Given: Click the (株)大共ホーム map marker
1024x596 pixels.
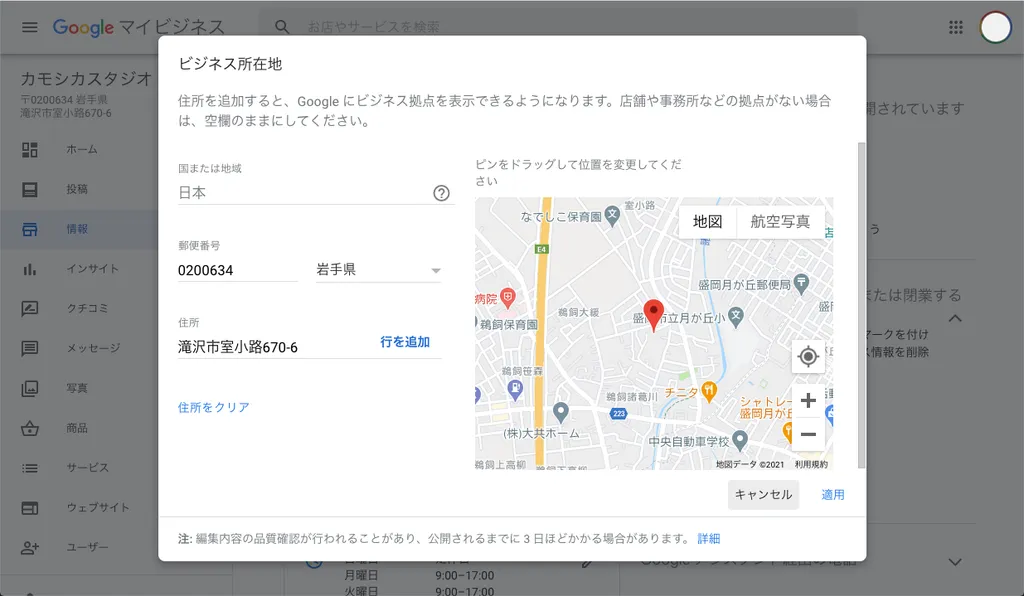Looking at the screenshot, I should (x=561, y=413).
